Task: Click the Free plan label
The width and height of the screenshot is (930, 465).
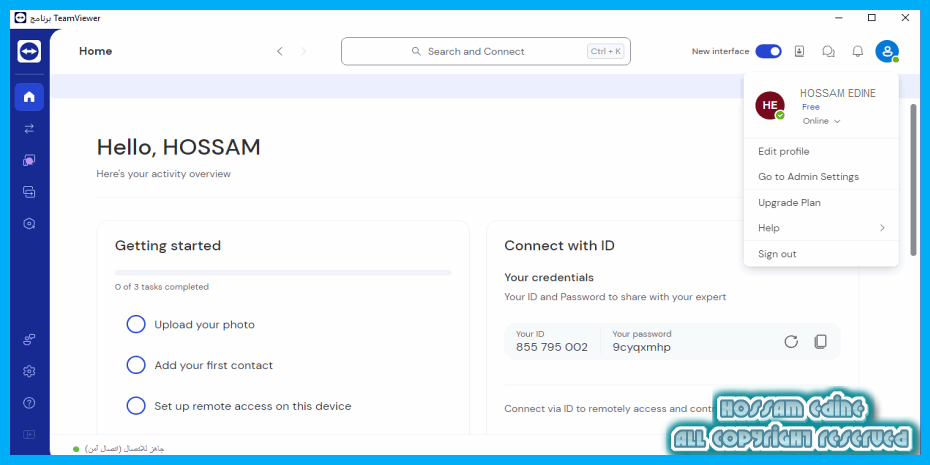Action: click(811, 107)
